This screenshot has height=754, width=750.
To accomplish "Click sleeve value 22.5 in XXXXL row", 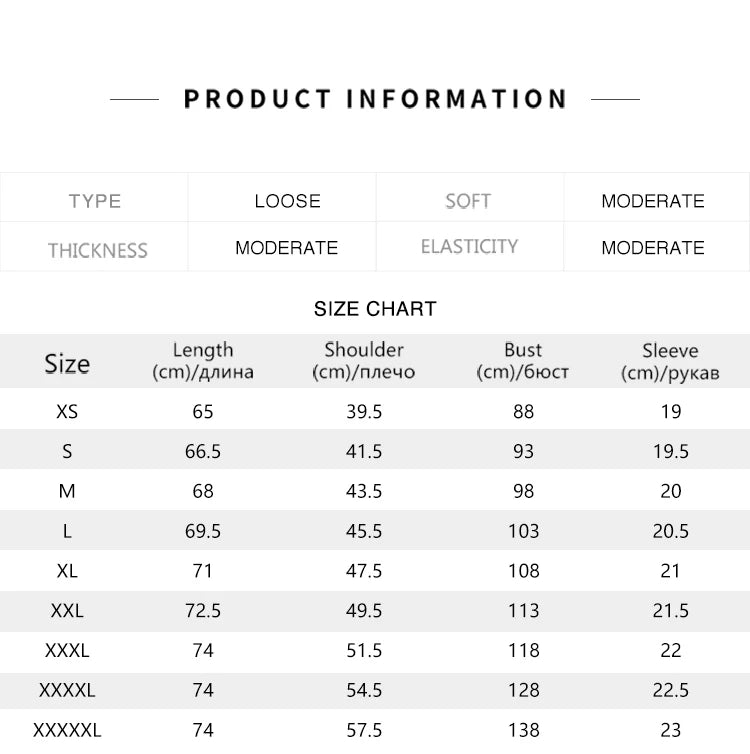I will (670, 690).
